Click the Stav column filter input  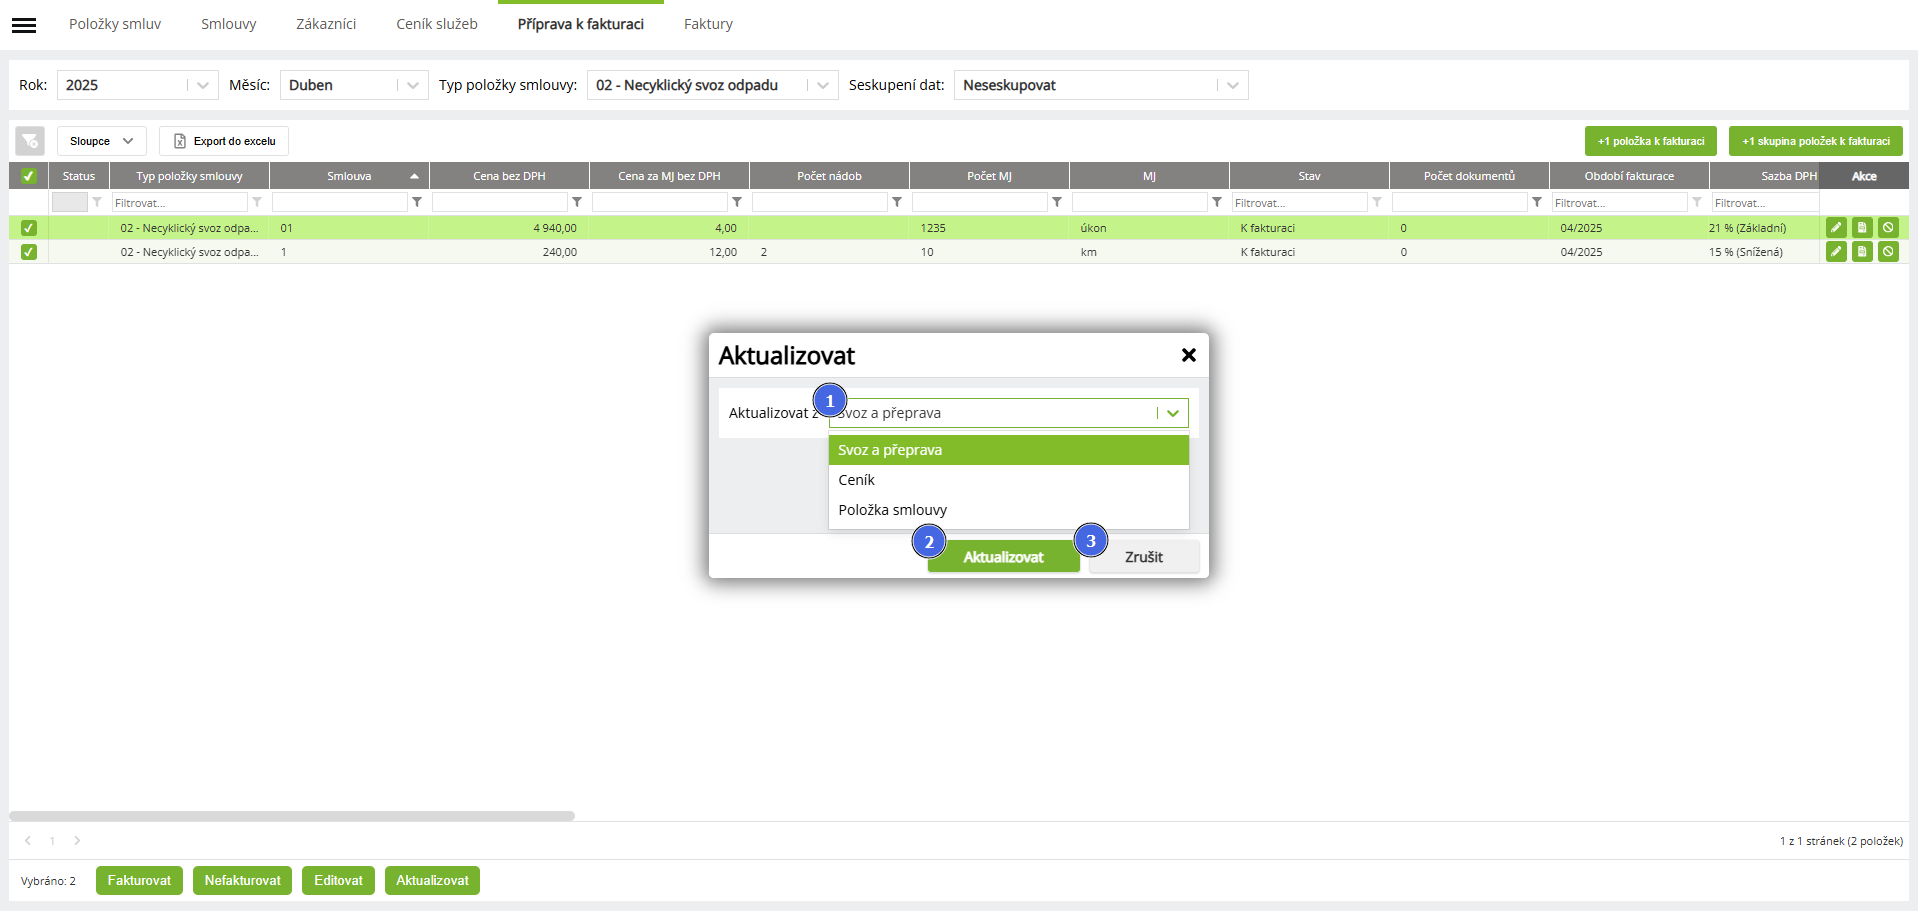tap(1300, 202)
